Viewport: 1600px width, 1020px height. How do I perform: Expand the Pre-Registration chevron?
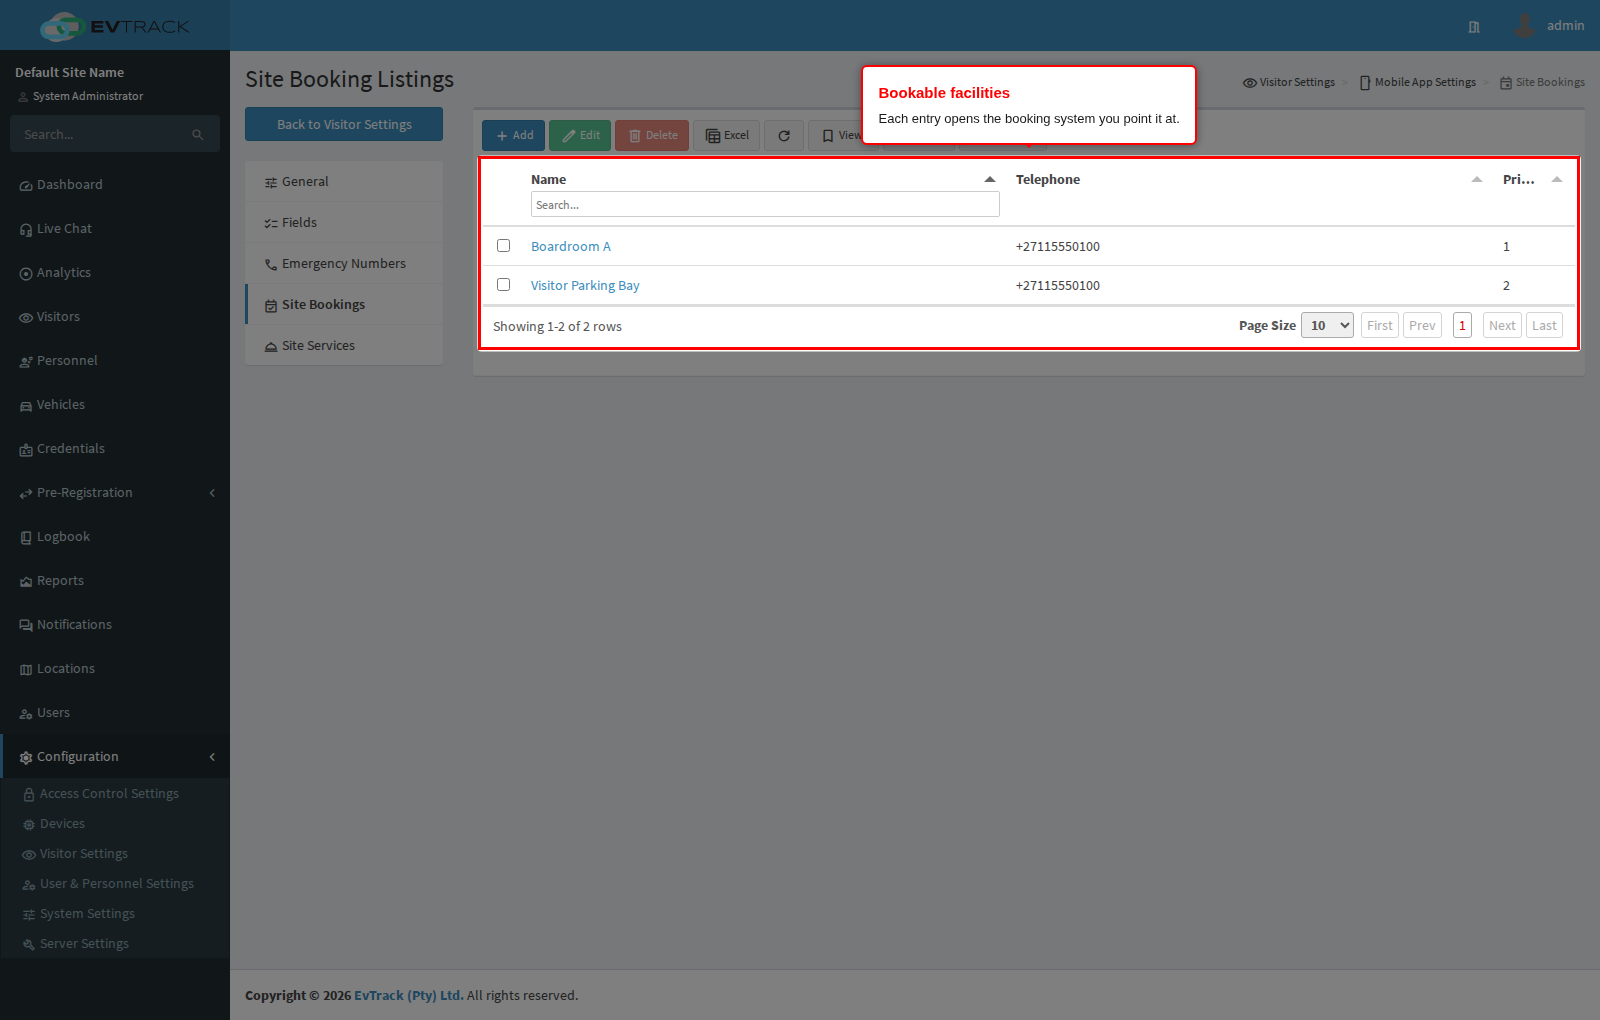tap(212, 493)
